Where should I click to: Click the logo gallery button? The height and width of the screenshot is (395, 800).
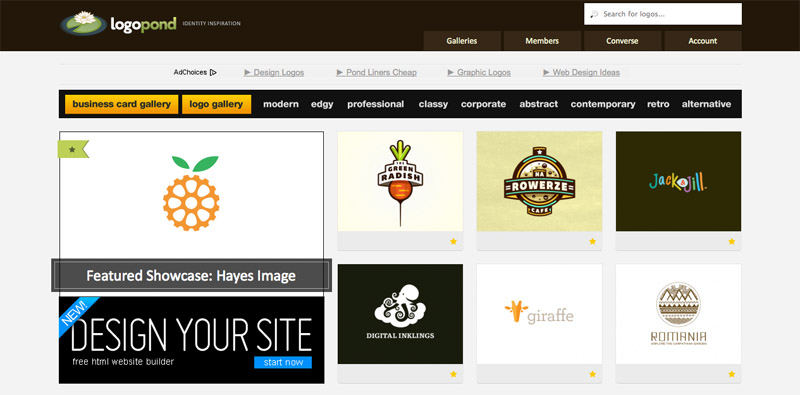[216, 104]
